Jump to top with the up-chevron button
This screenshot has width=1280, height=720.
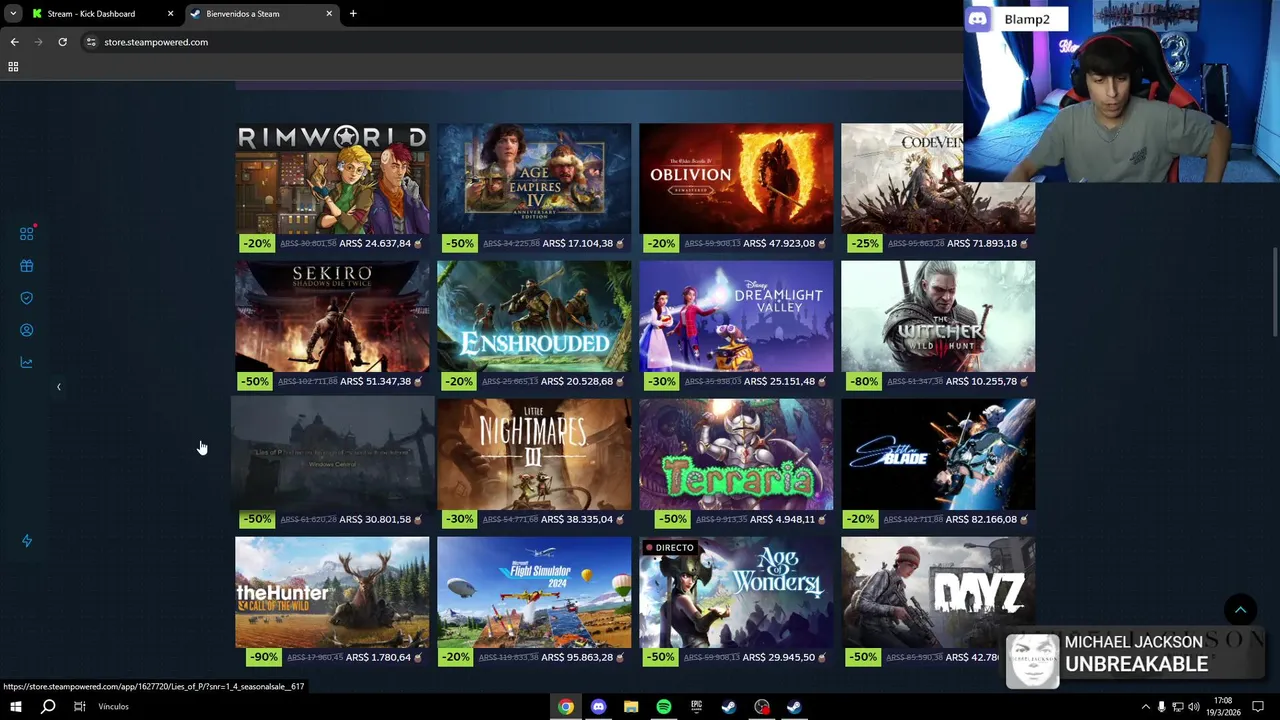point(1240,610)
